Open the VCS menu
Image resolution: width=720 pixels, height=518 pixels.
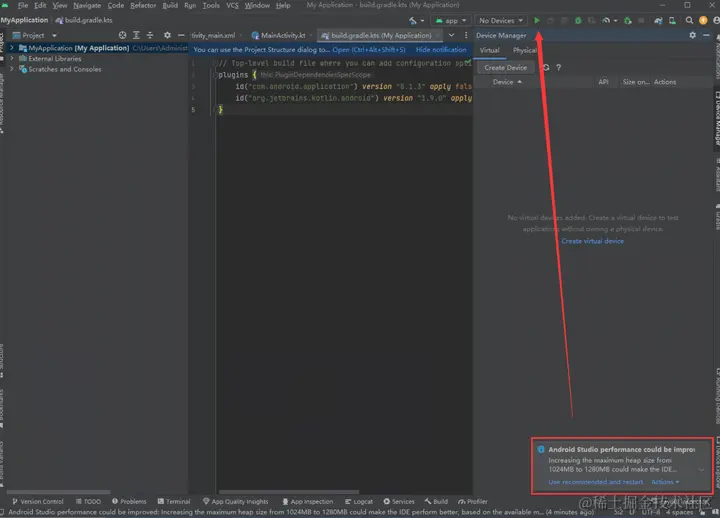tap(232, 6)
